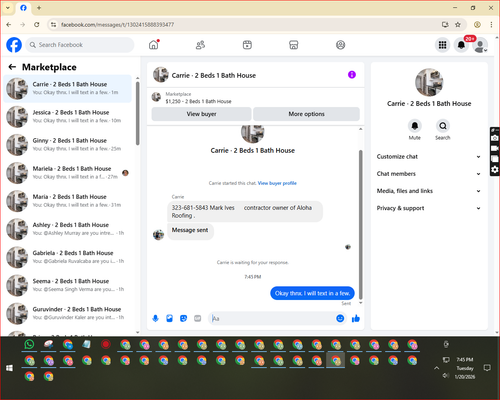Click the browser address bar URL

(x=117, y=25)
